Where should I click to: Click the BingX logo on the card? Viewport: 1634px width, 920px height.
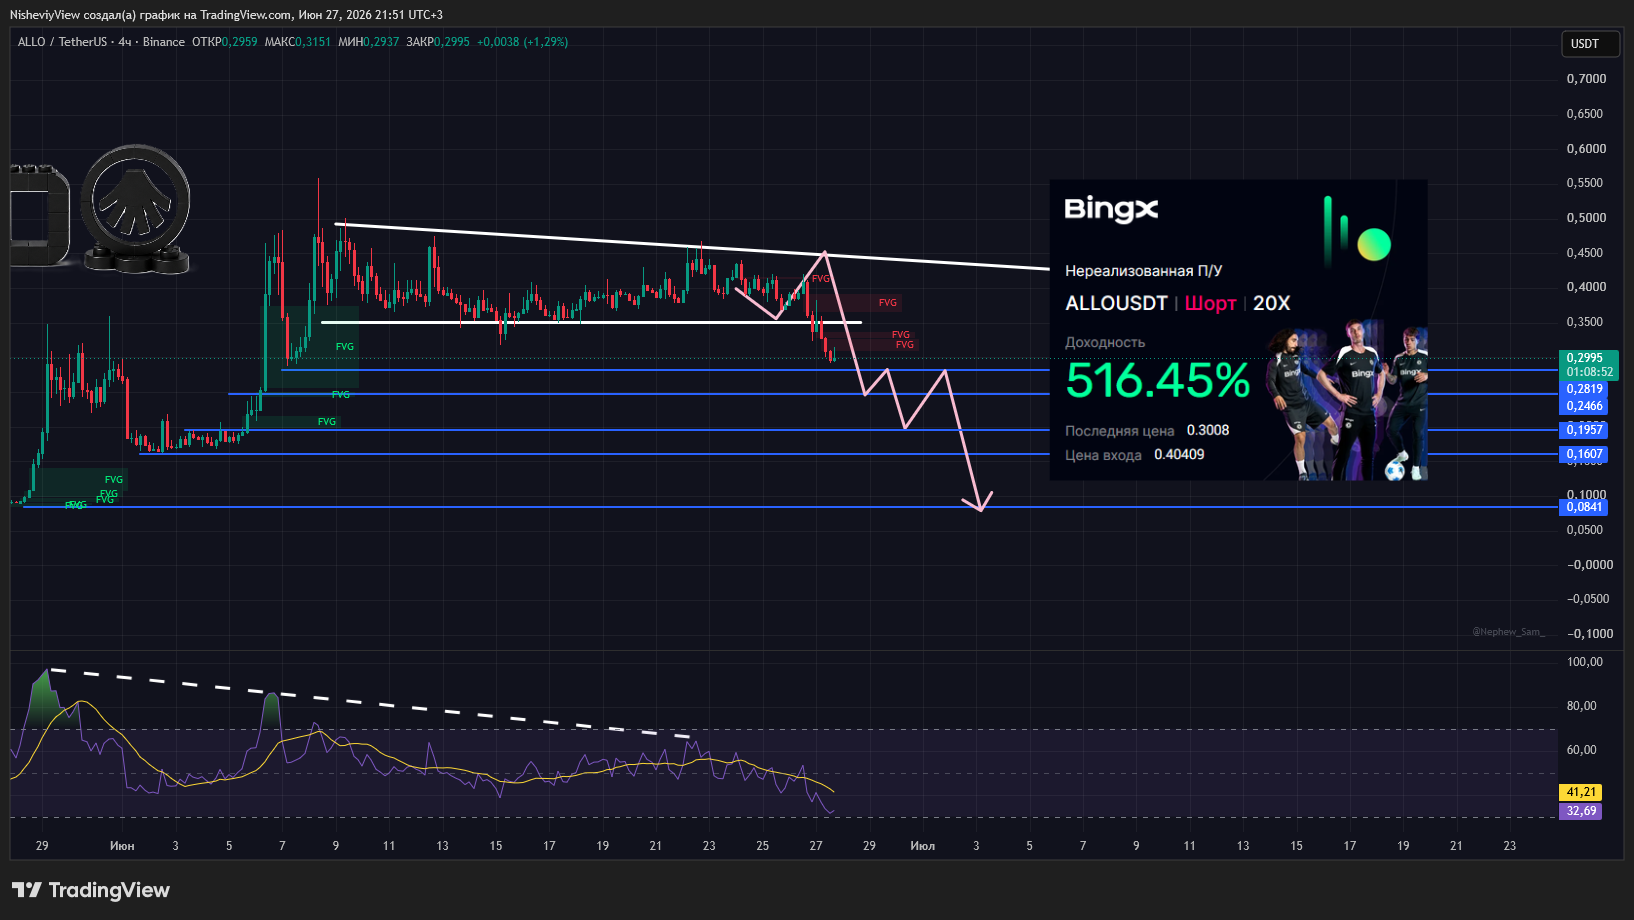(1111, 210)
